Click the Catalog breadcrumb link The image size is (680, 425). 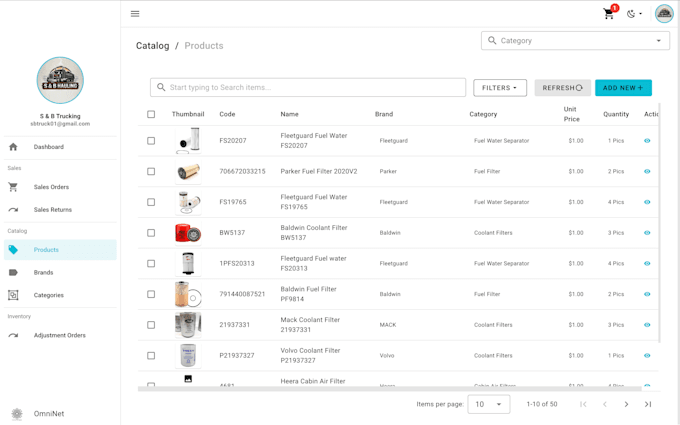coord(153,46)
